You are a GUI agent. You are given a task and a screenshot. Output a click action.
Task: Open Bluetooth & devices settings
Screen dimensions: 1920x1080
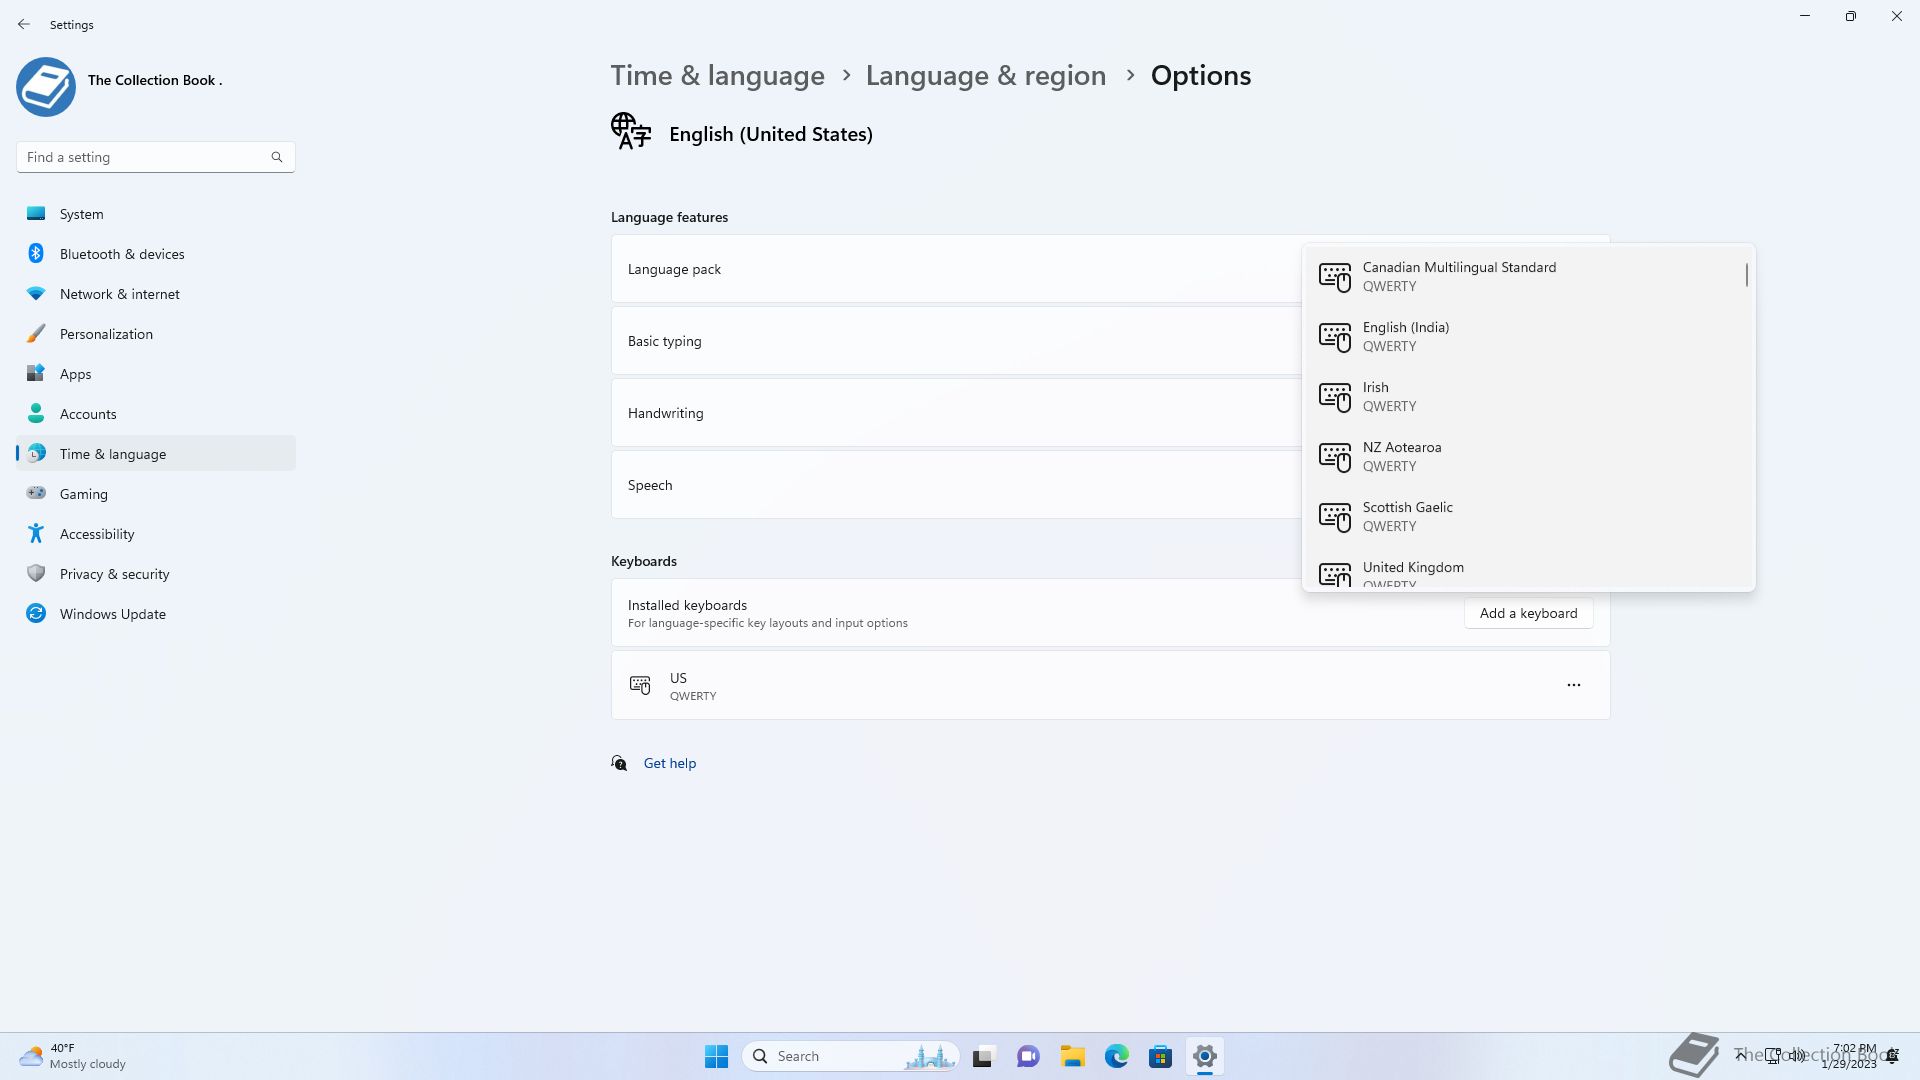[x=122, y=254]
